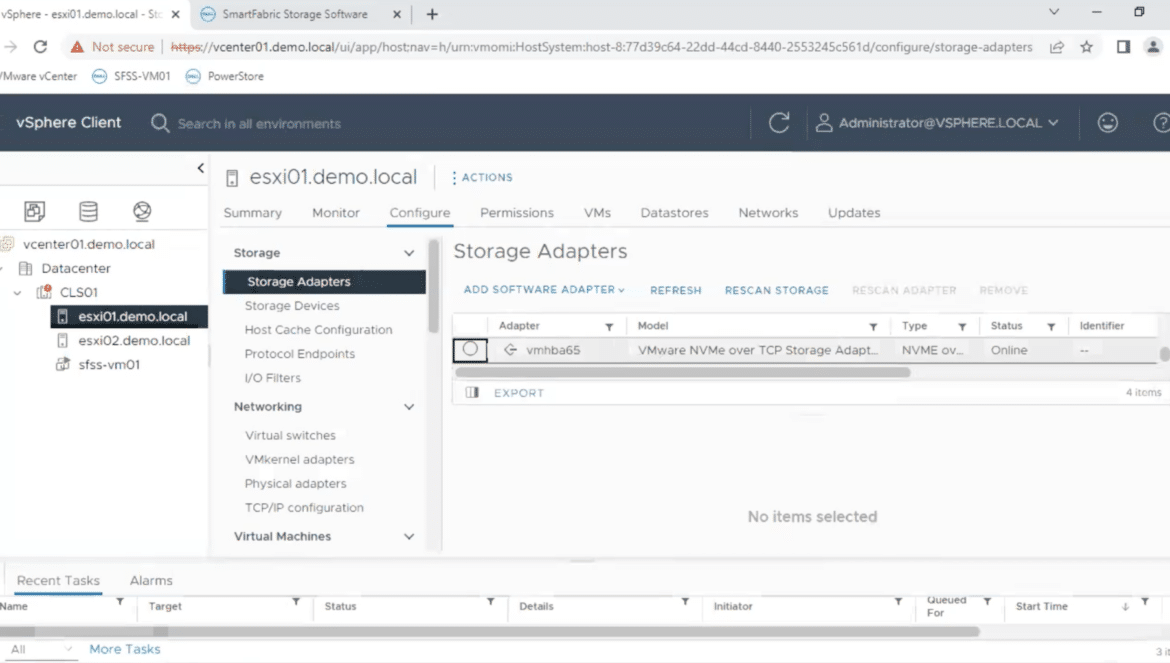Open the SFSS-VM01 bookmark
Viewport: 1170px width, 663px height.
pos(131,76)
